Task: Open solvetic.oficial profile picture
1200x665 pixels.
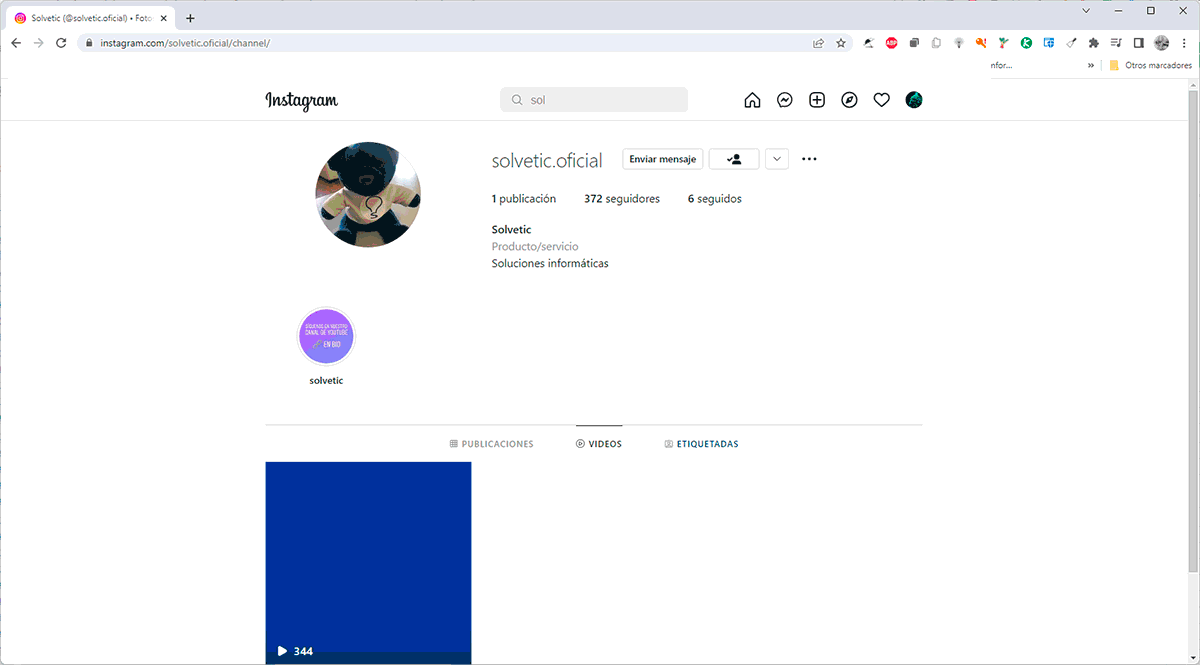Action: 368,194
